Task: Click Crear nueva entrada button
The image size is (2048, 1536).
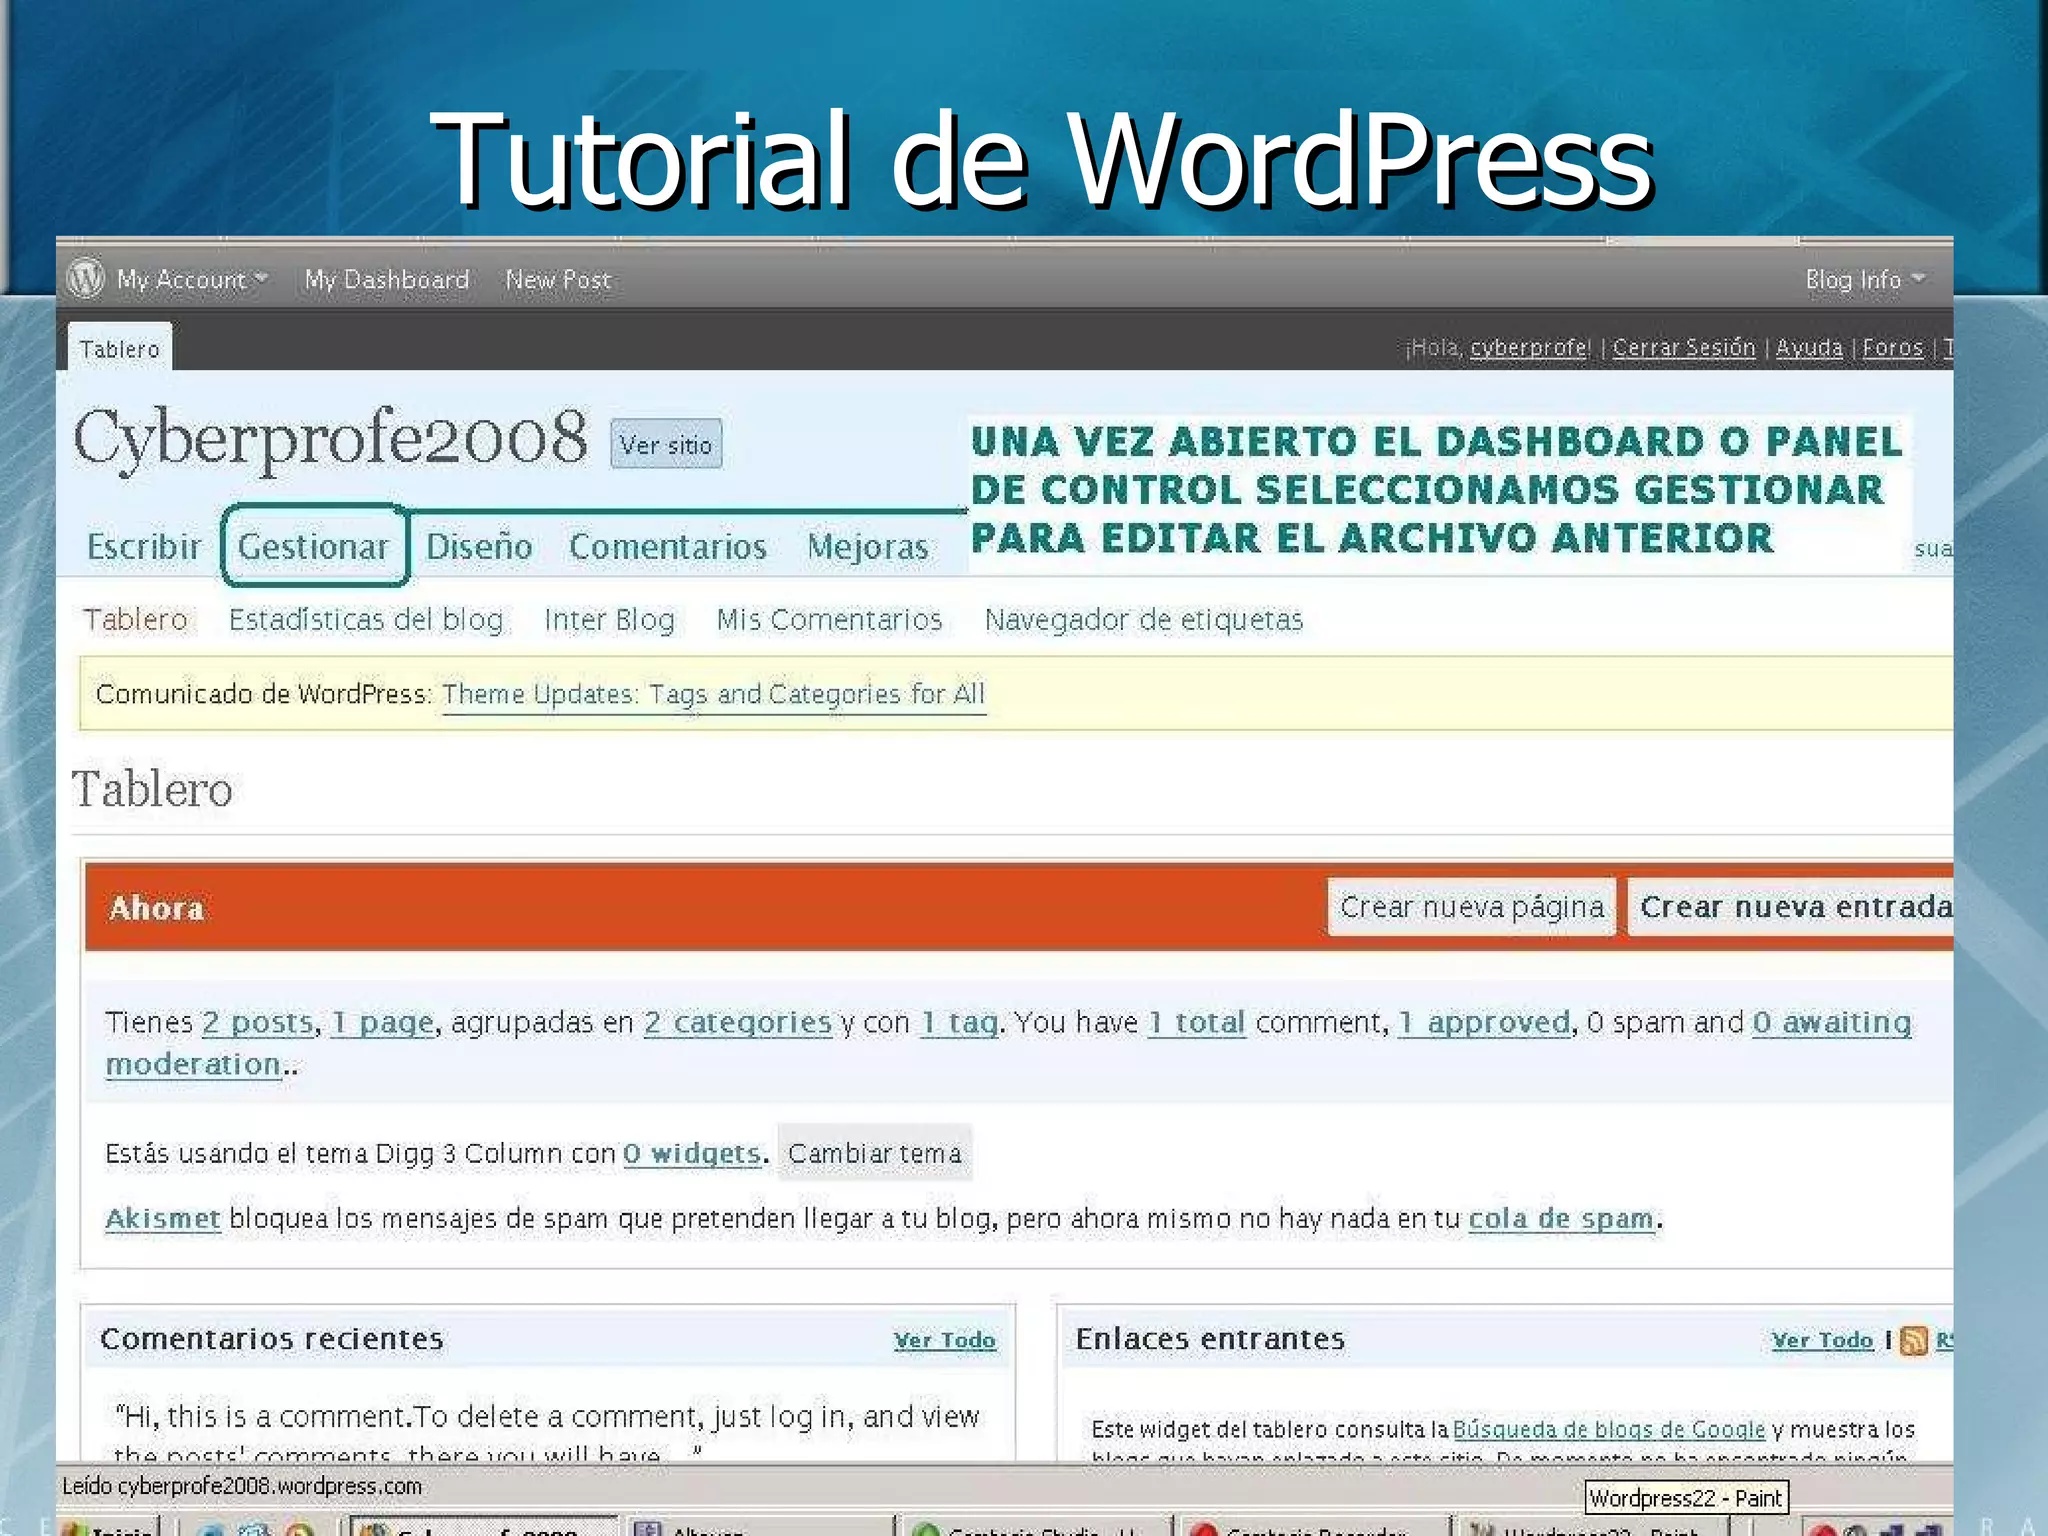Action: pos(1791,907)
